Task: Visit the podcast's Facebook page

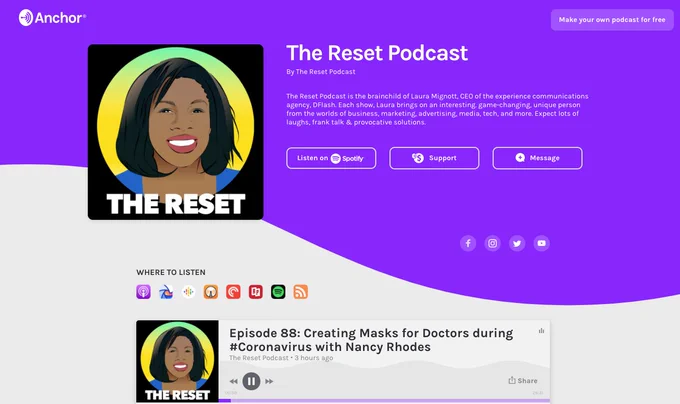Action: pyautogui.click(x=468, y=243)
